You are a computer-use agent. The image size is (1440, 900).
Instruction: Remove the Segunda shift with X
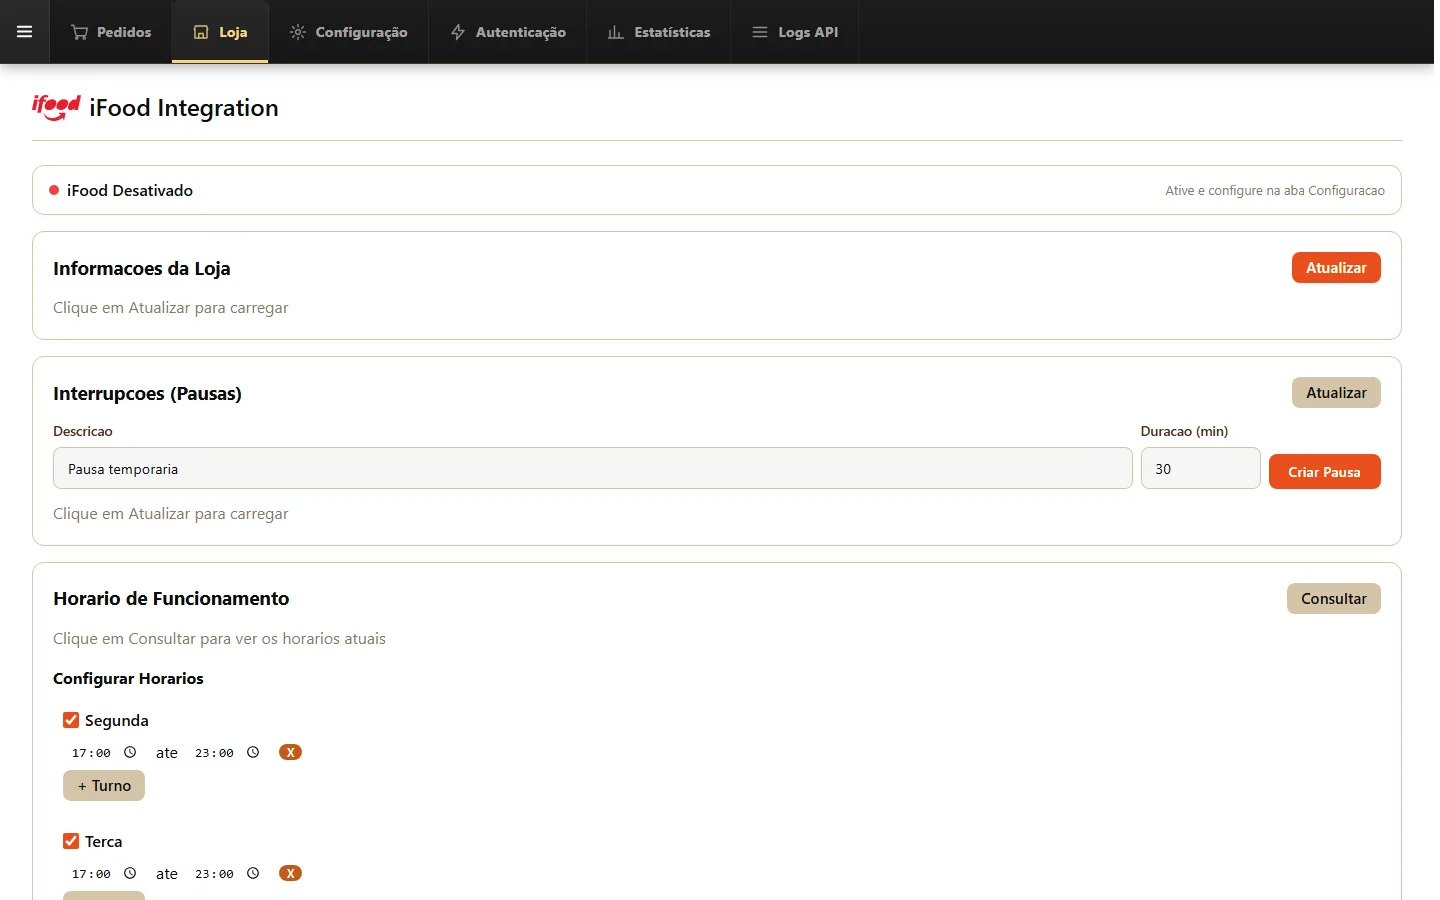pos(290,753)
